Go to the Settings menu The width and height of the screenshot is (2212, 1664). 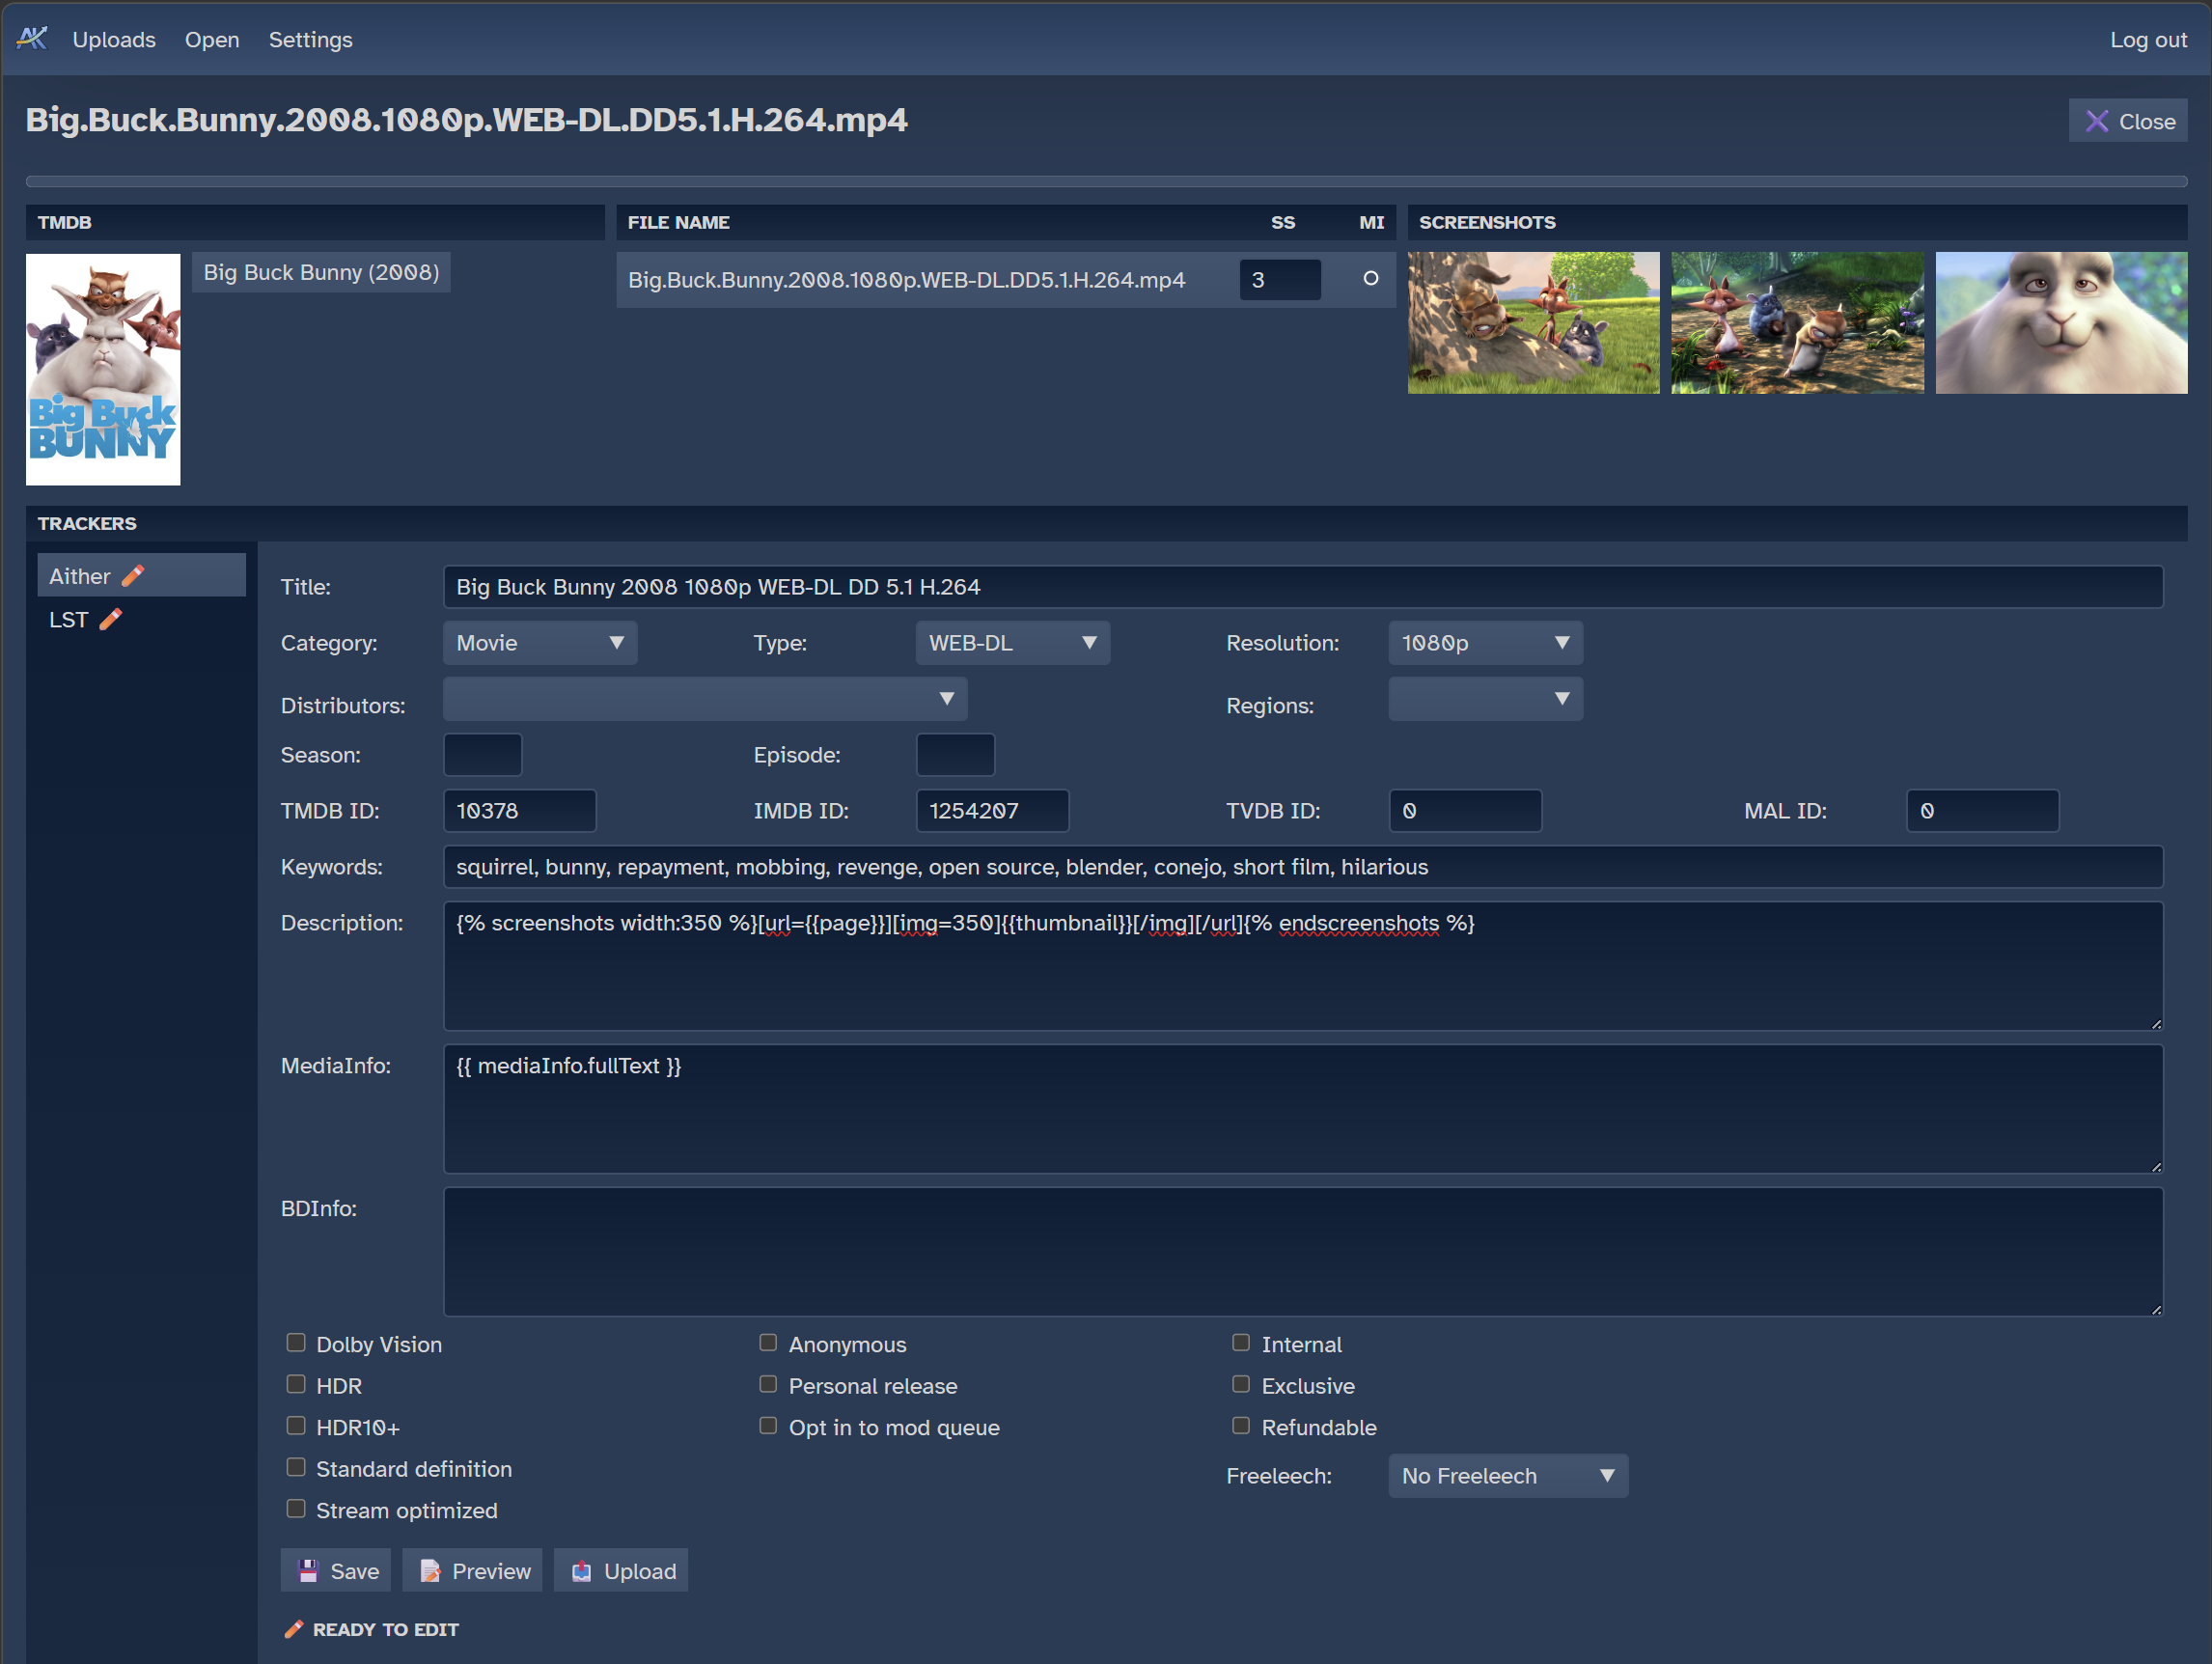click(310, 39)
